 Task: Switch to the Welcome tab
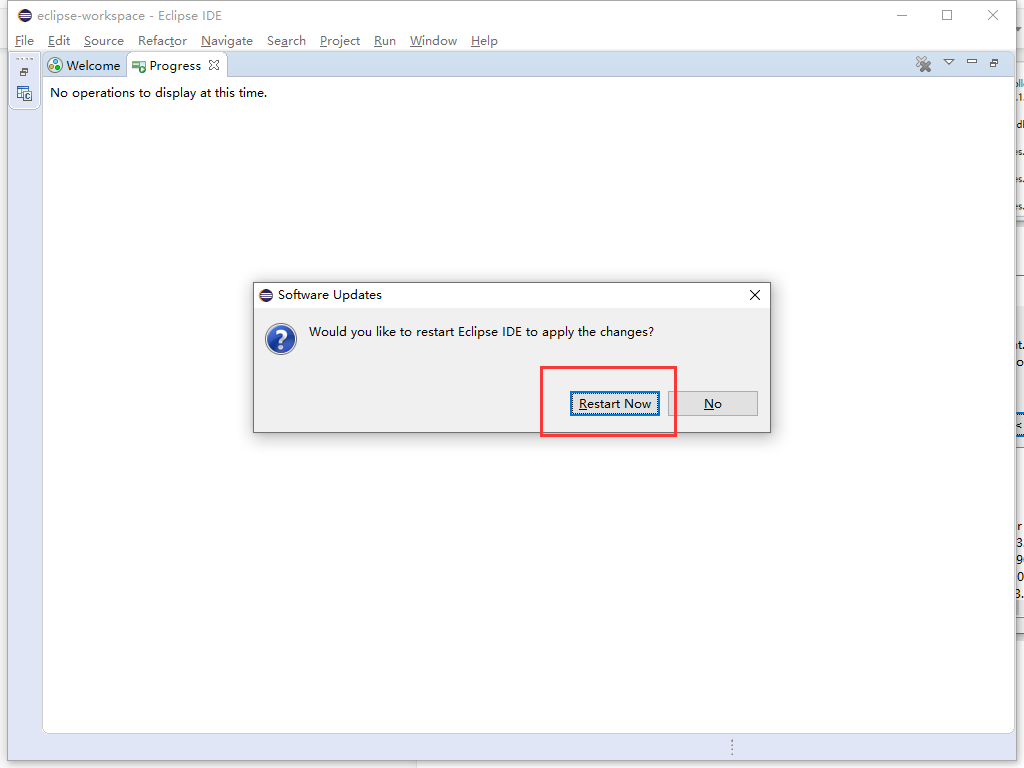85,65
